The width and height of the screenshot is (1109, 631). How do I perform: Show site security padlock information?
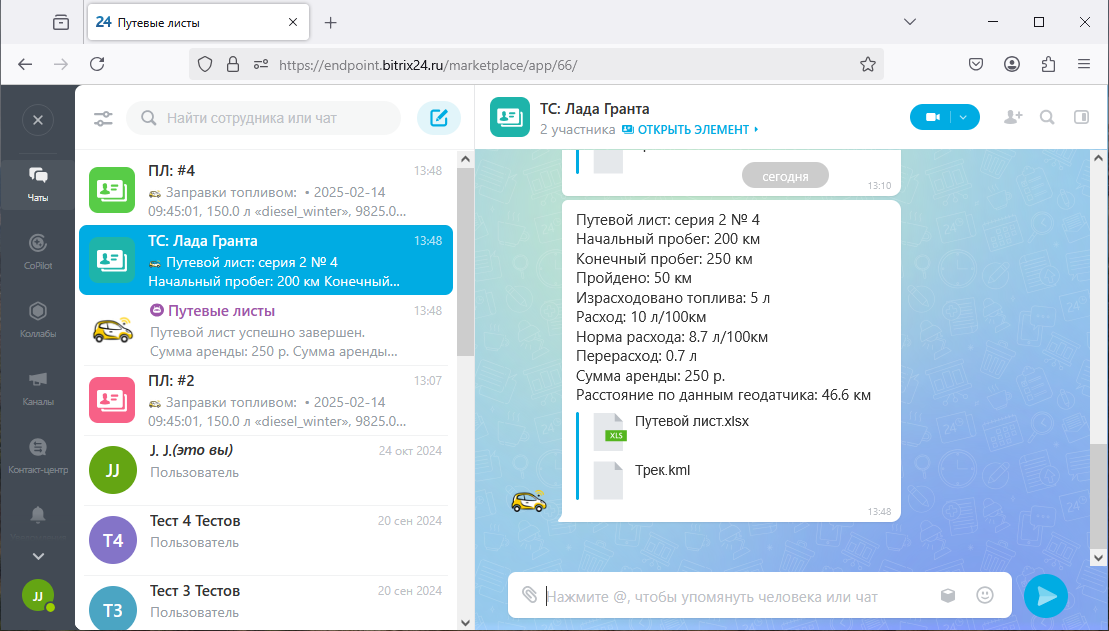(x=233, y=64)
